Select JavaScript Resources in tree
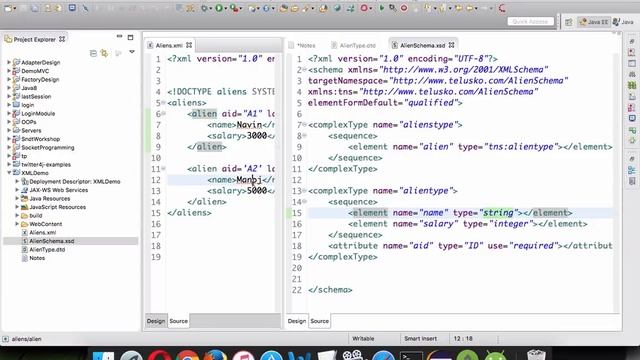Screen dimensions: 640x360 tap(58, 207)
